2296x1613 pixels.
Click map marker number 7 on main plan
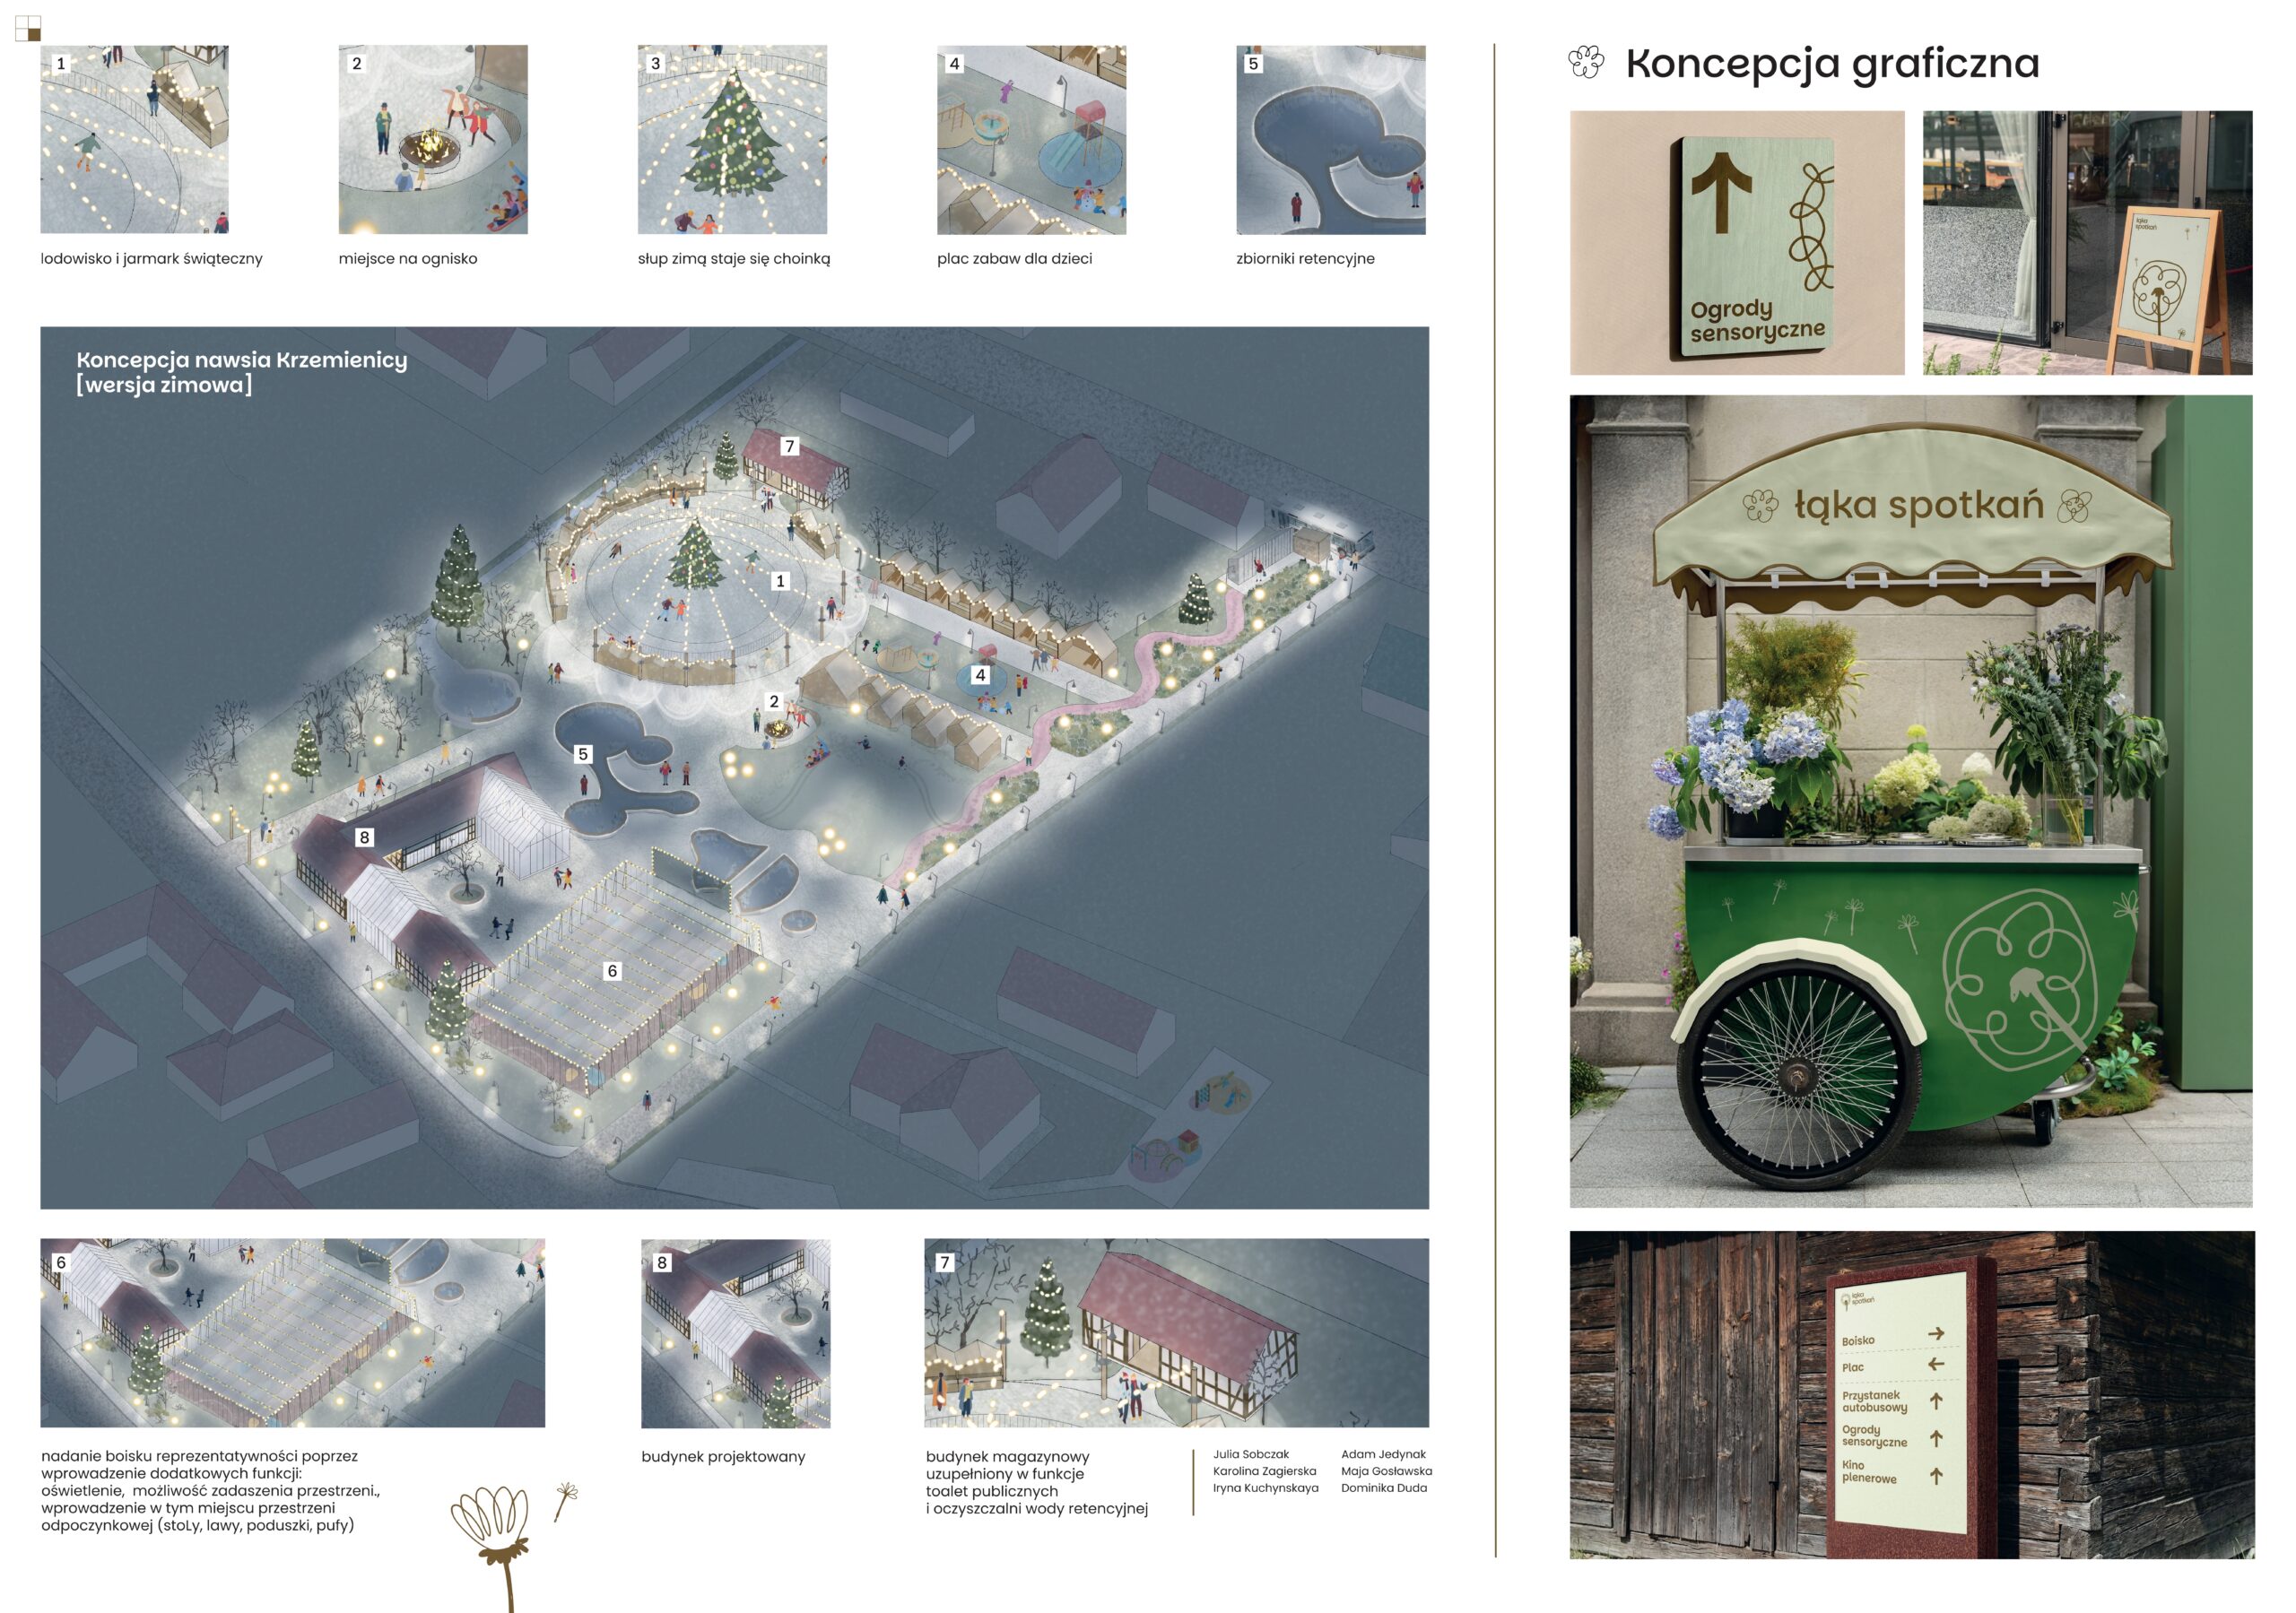[790, 446]
